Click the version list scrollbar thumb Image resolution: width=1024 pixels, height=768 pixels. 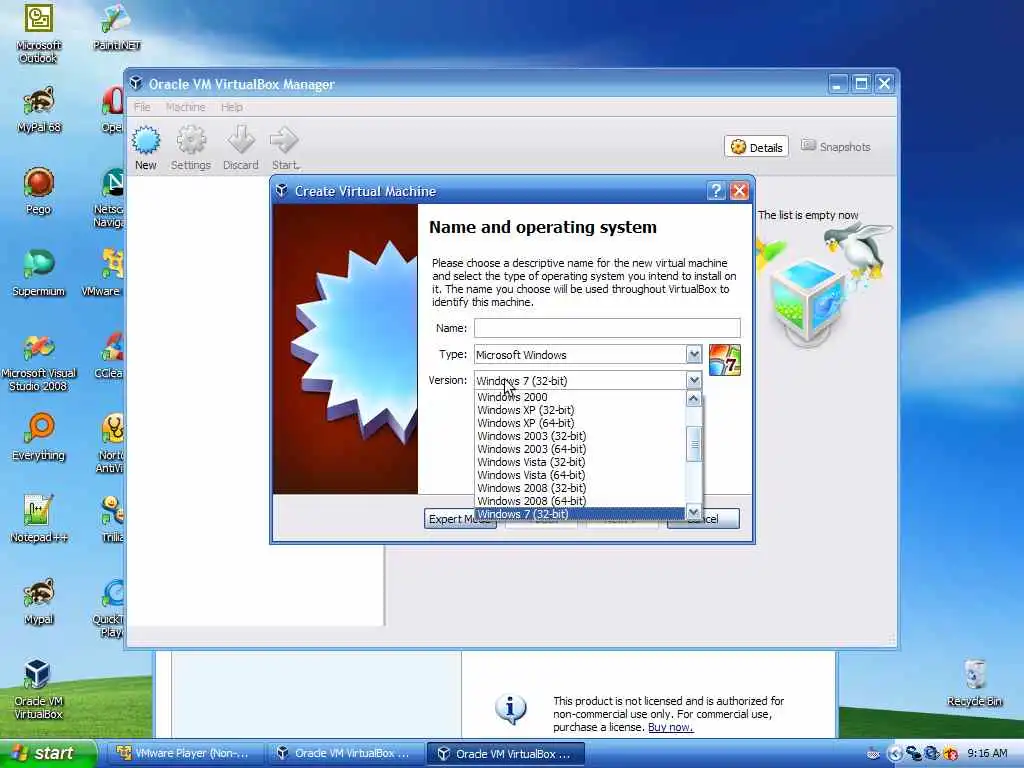coord(694,444)
